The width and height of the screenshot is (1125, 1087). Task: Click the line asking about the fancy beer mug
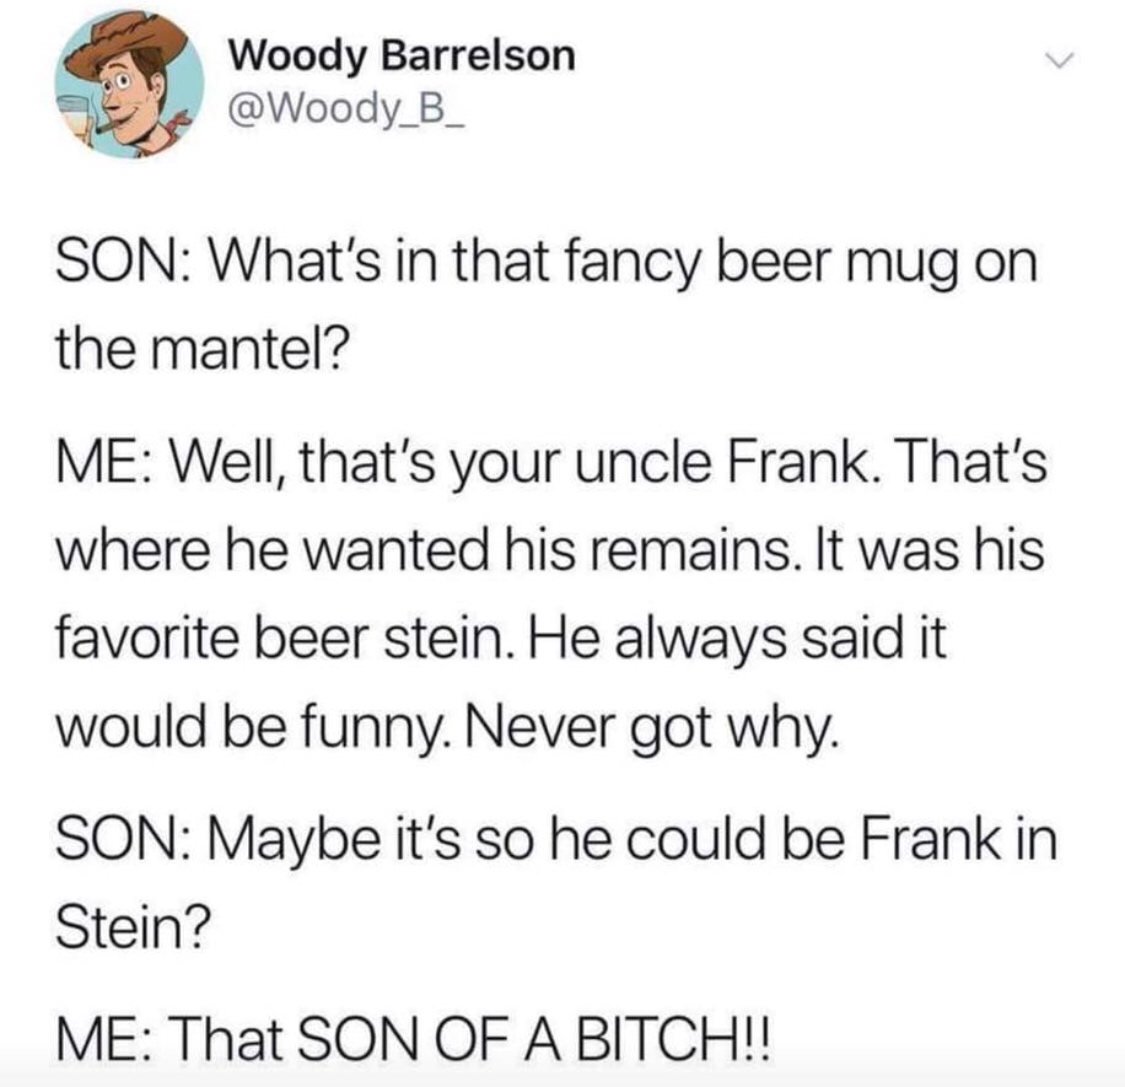click(547, 264)
